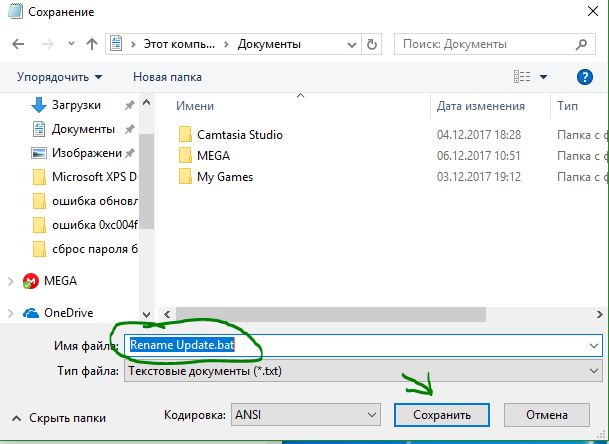The width and height of the screenshot is (609, 444).
Task: Open the file name history dropdown arrow
Action: click(x=593, y=345)
